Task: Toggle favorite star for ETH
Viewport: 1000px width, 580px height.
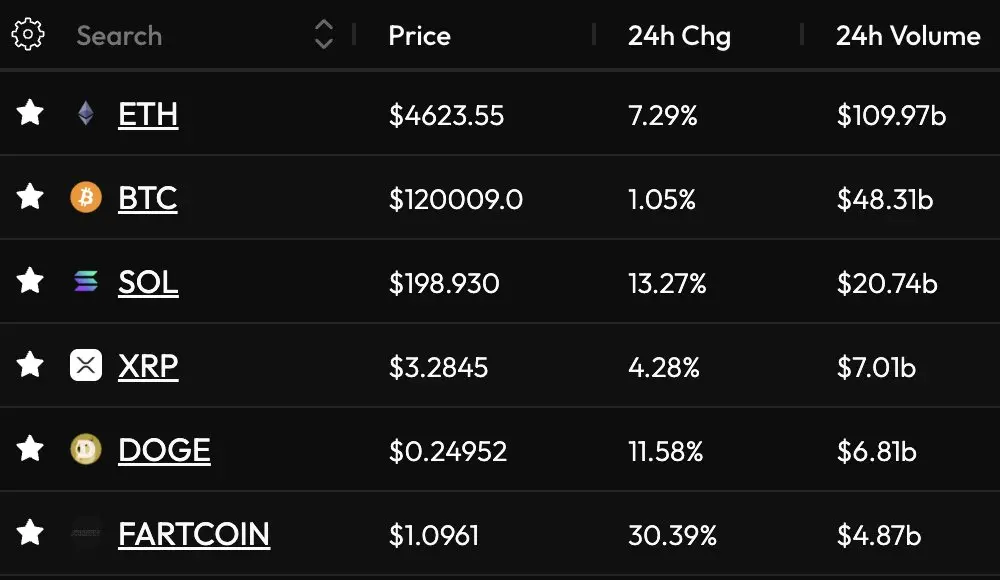Action: pos(30,113)
